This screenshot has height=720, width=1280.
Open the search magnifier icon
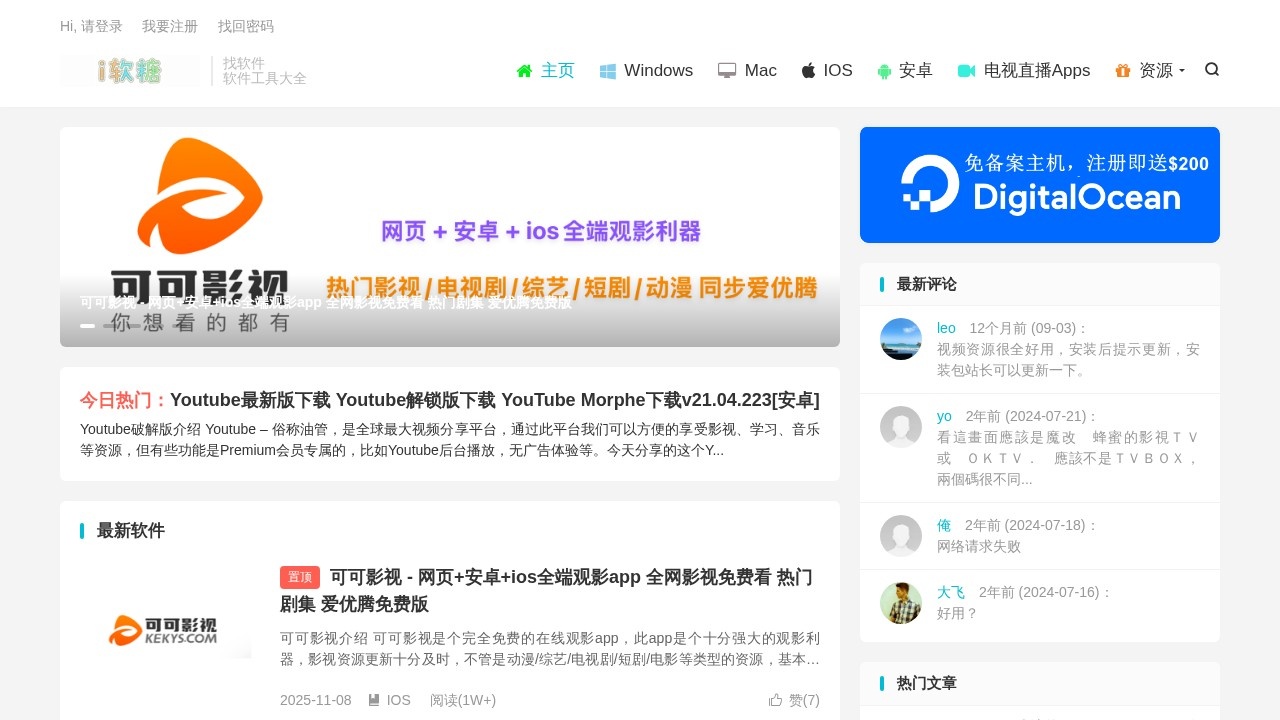1212,69
